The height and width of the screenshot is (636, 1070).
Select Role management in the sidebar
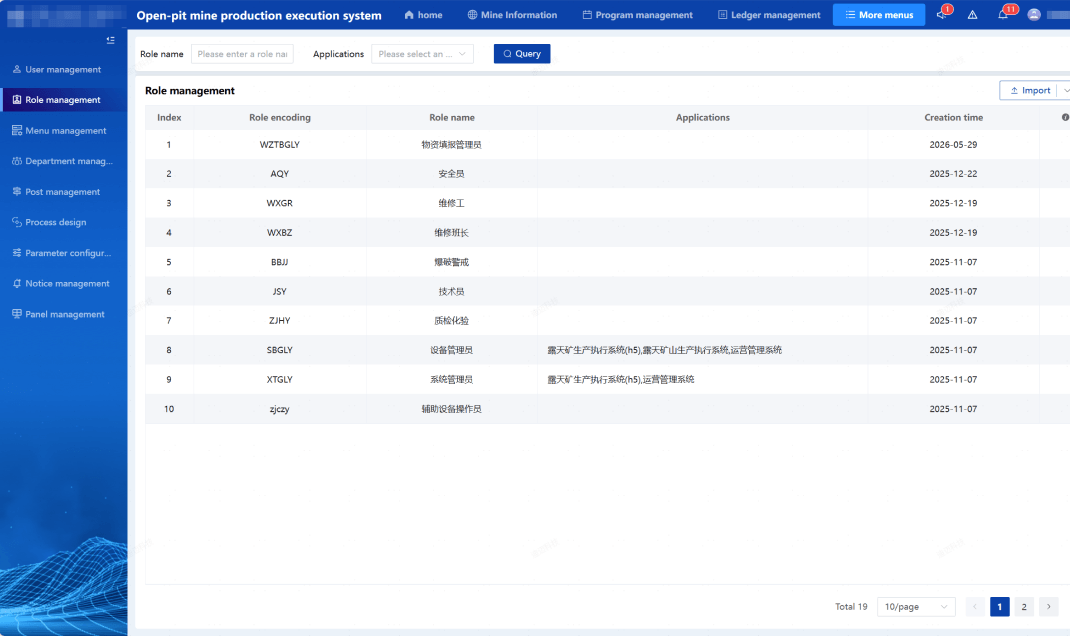click(64, 100)
